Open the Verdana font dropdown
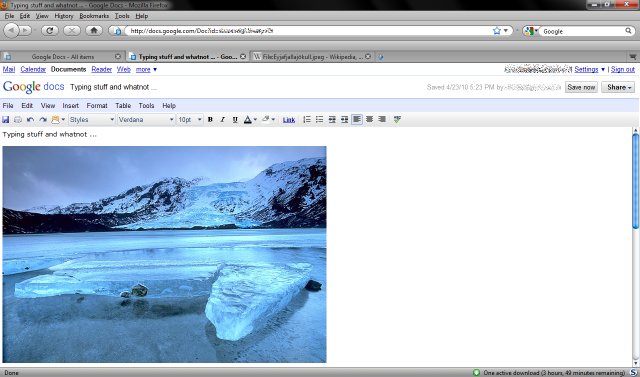 pos(146,120)
